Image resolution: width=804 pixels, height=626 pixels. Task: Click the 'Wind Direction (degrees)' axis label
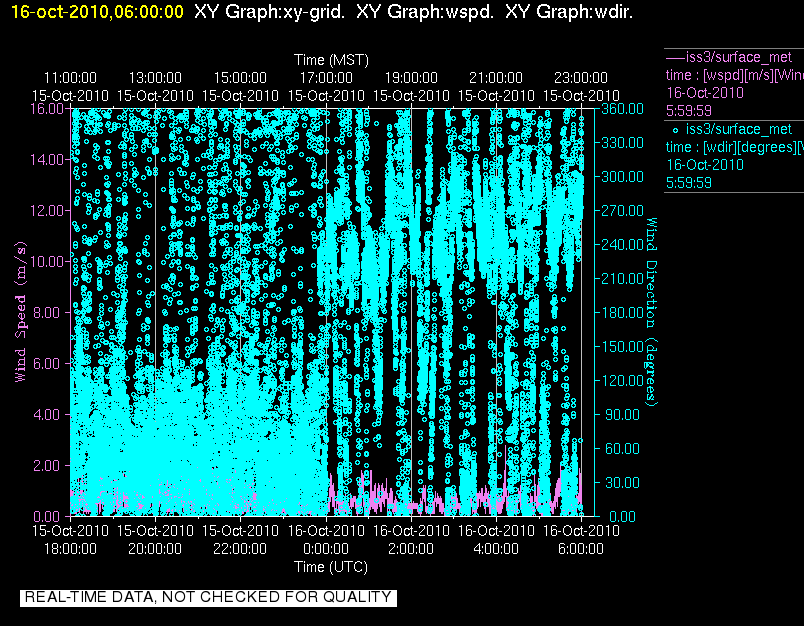pos(651,312)
